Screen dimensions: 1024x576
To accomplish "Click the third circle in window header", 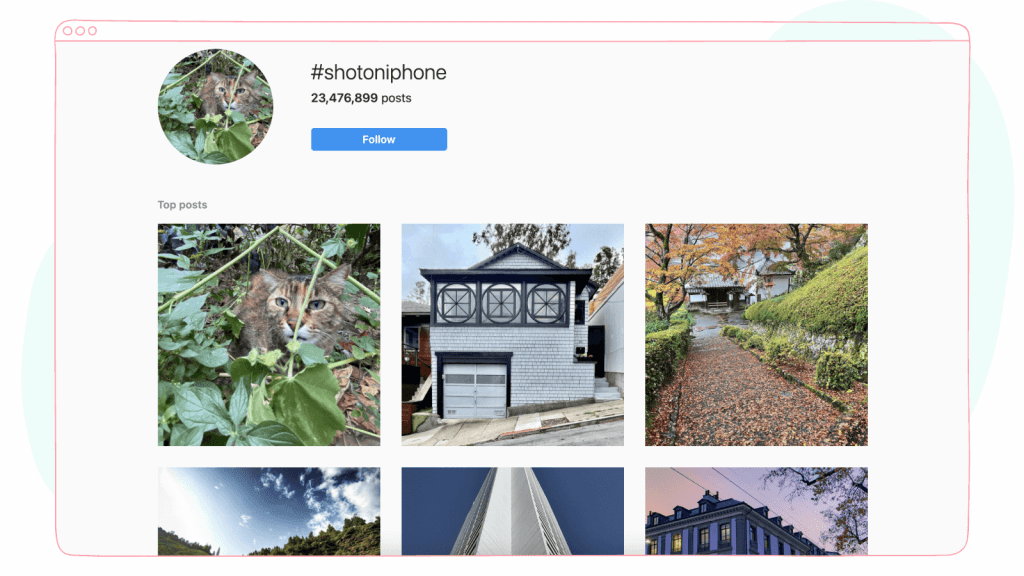I will [x=92, y=31].
